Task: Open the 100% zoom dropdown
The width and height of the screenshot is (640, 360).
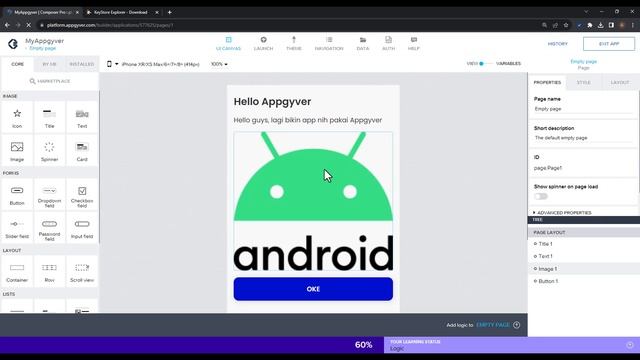Action: point(219,64)
